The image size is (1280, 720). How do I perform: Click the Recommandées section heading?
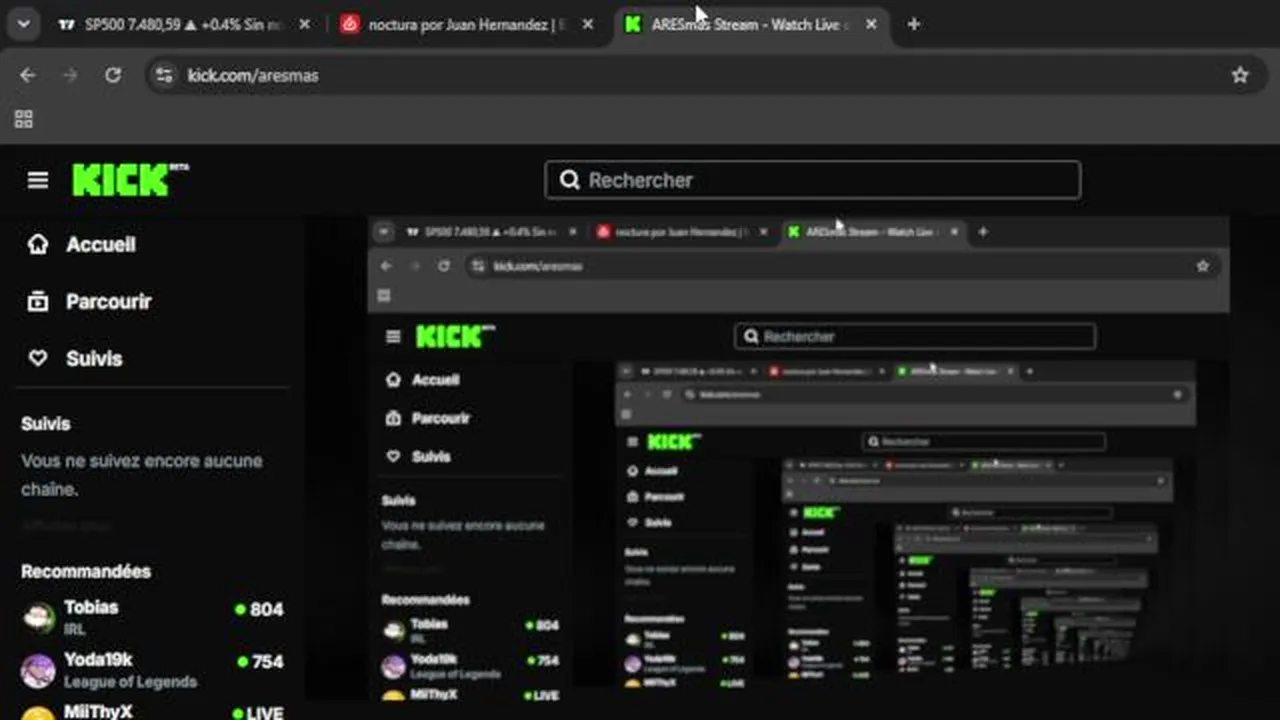86,572
